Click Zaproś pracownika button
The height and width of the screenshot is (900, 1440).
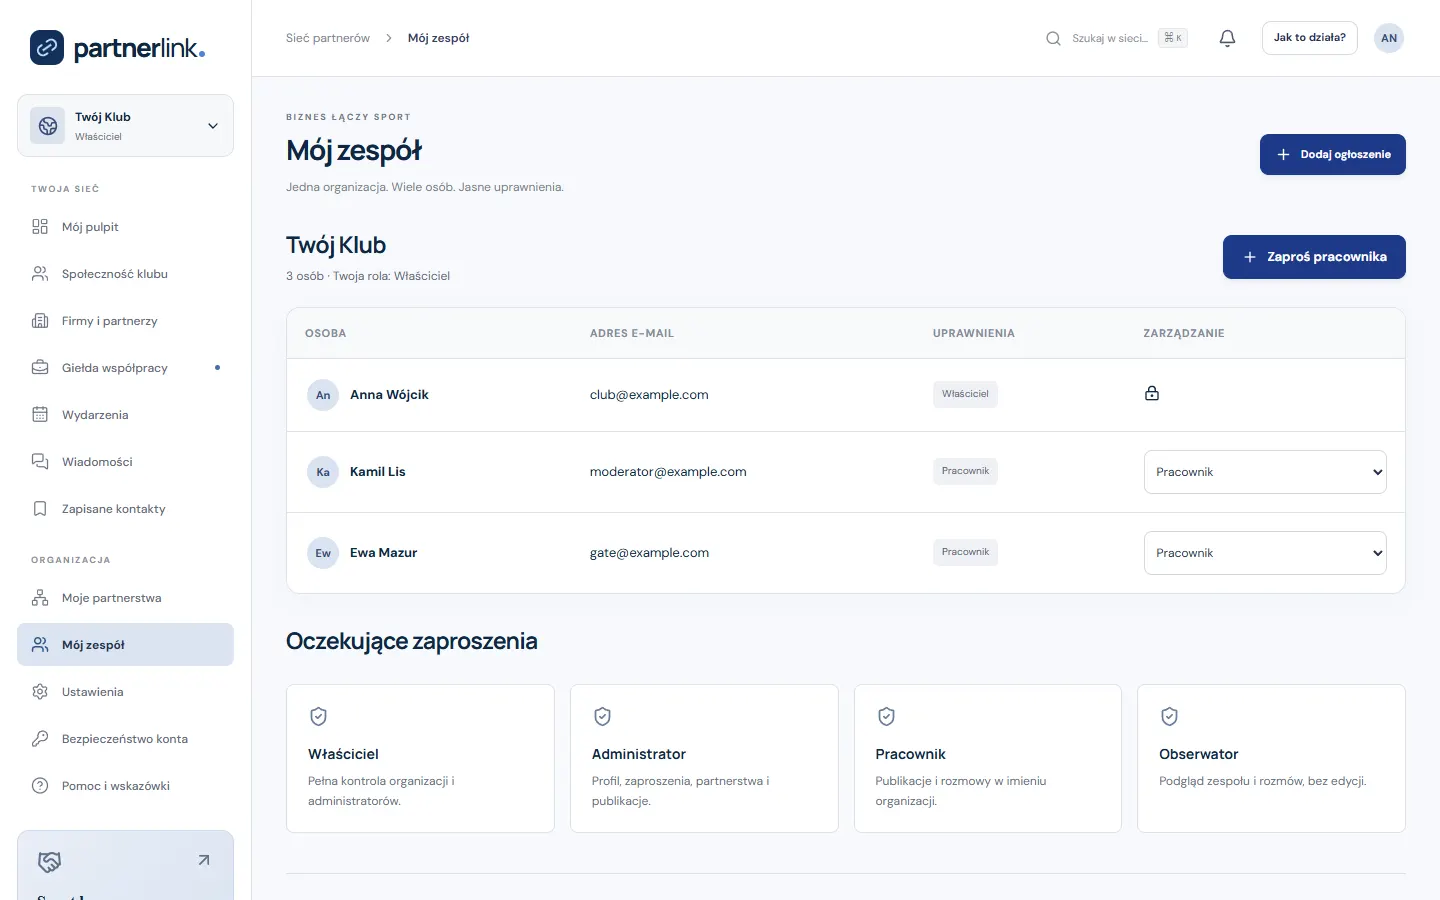click(1314, 257)
